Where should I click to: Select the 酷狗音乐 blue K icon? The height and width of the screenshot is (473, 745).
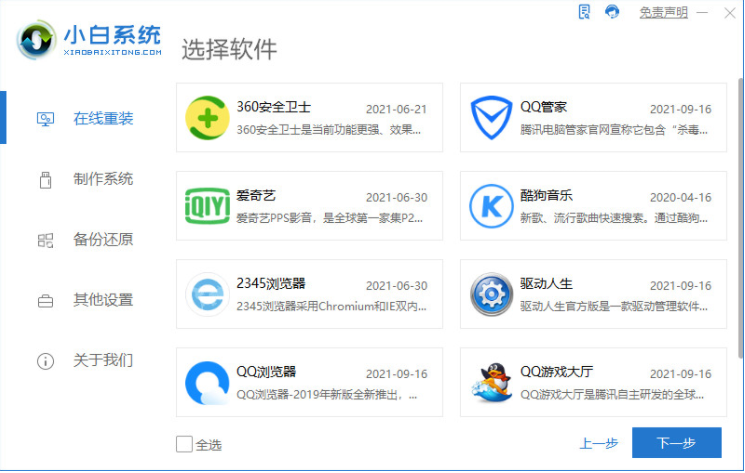coord(491,206)
